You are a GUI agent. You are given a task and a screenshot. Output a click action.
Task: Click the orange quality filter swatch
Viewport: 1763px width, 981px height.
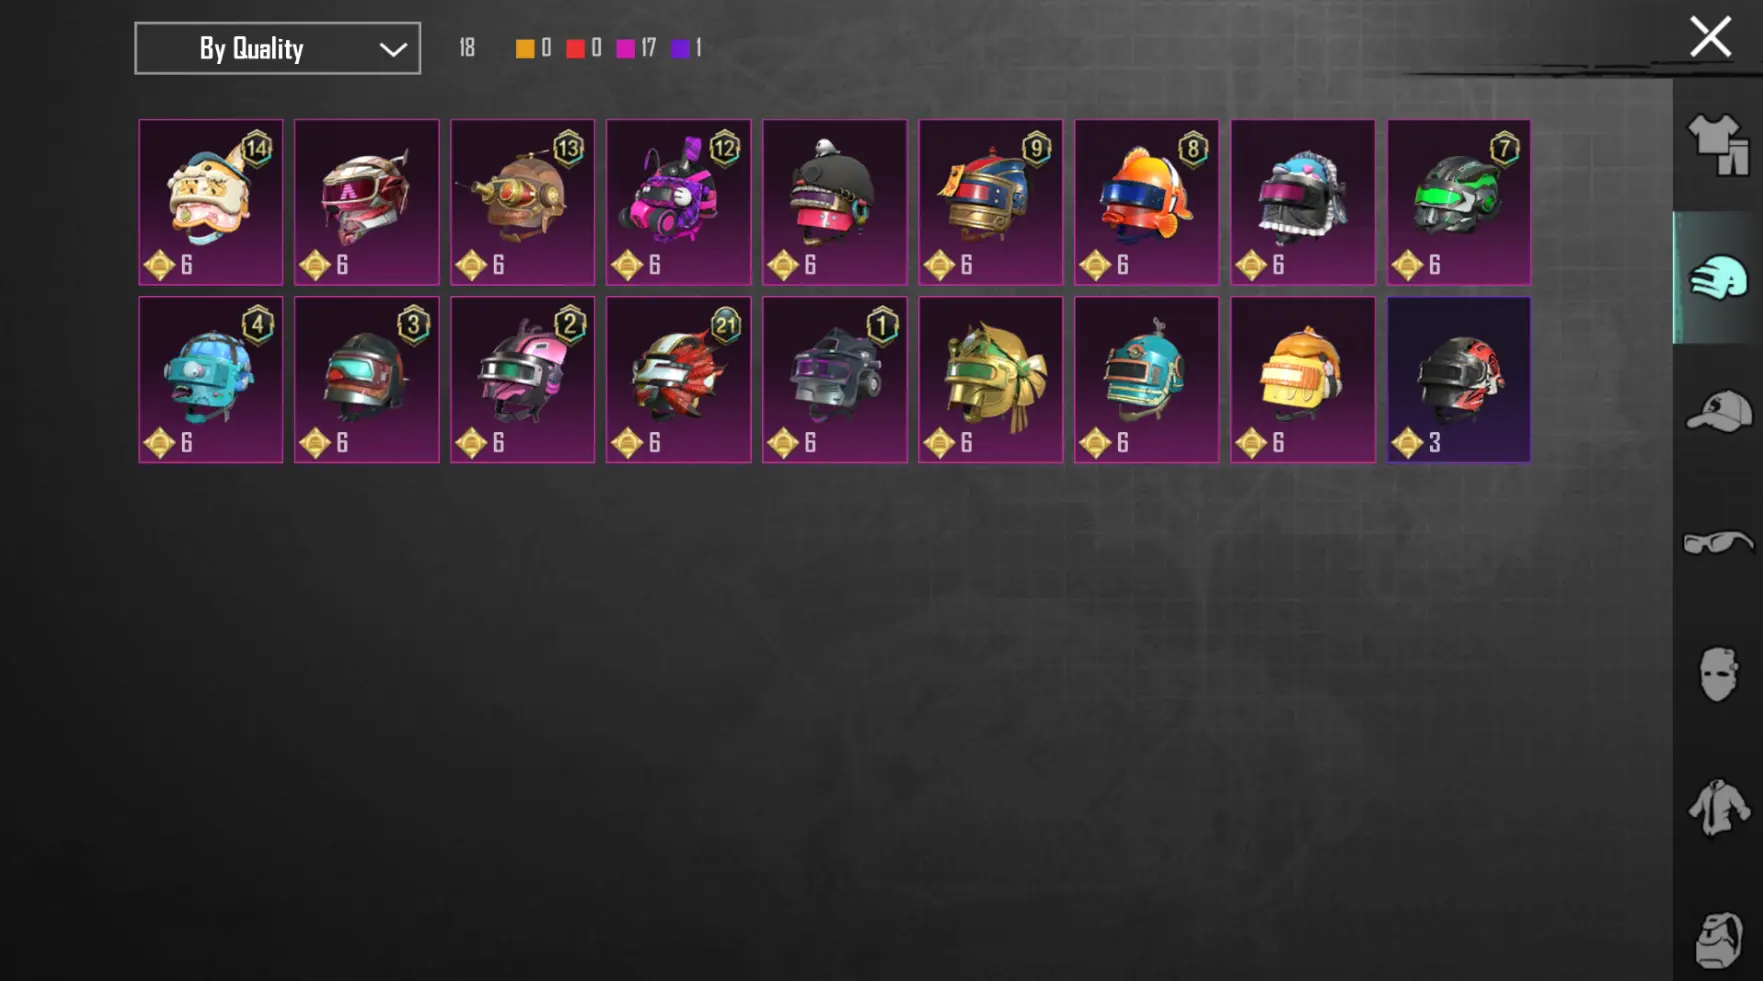pyautogui.click(x=525, y=48)
